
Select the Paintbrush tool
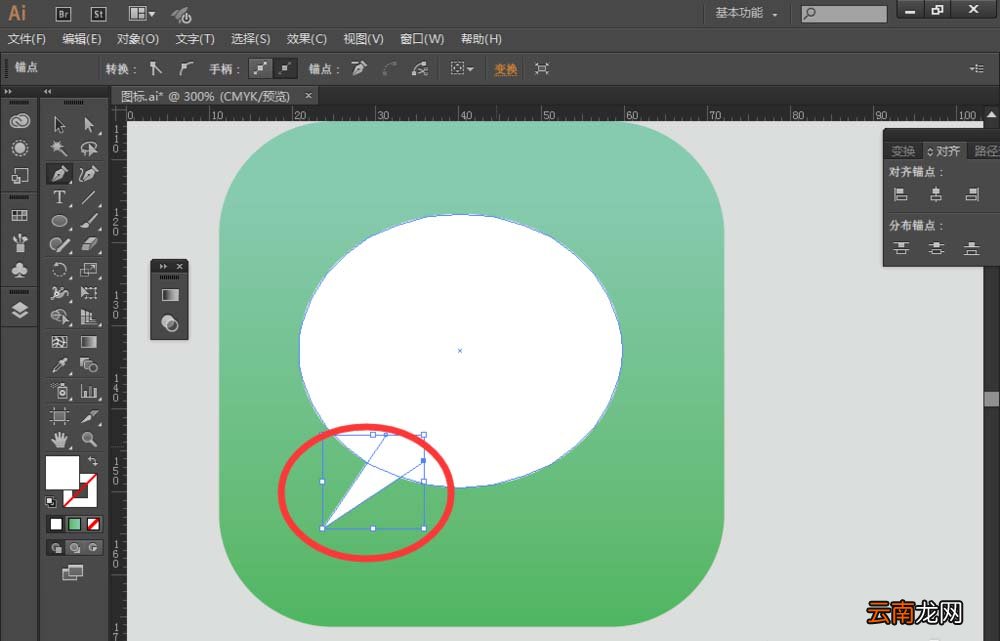89,221
